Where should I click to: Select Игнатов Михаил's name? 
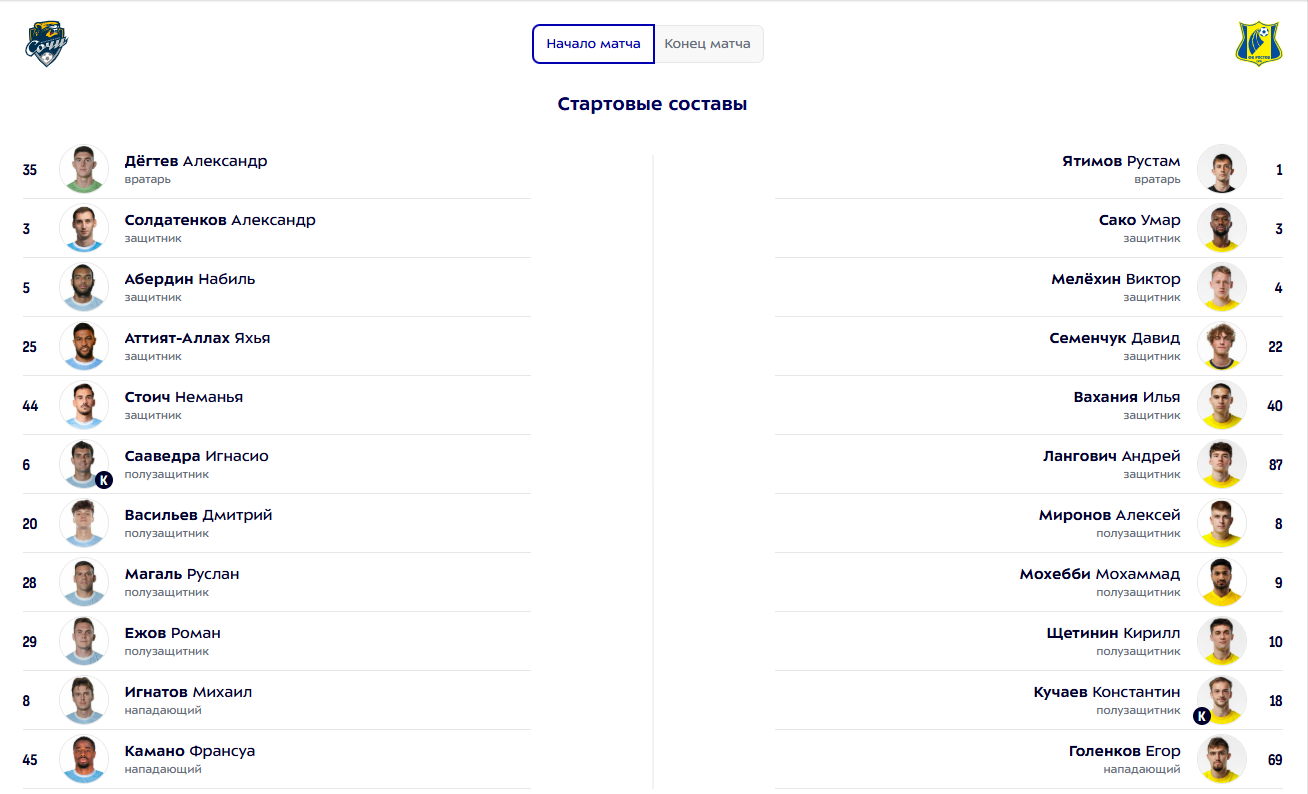(188, 692)
